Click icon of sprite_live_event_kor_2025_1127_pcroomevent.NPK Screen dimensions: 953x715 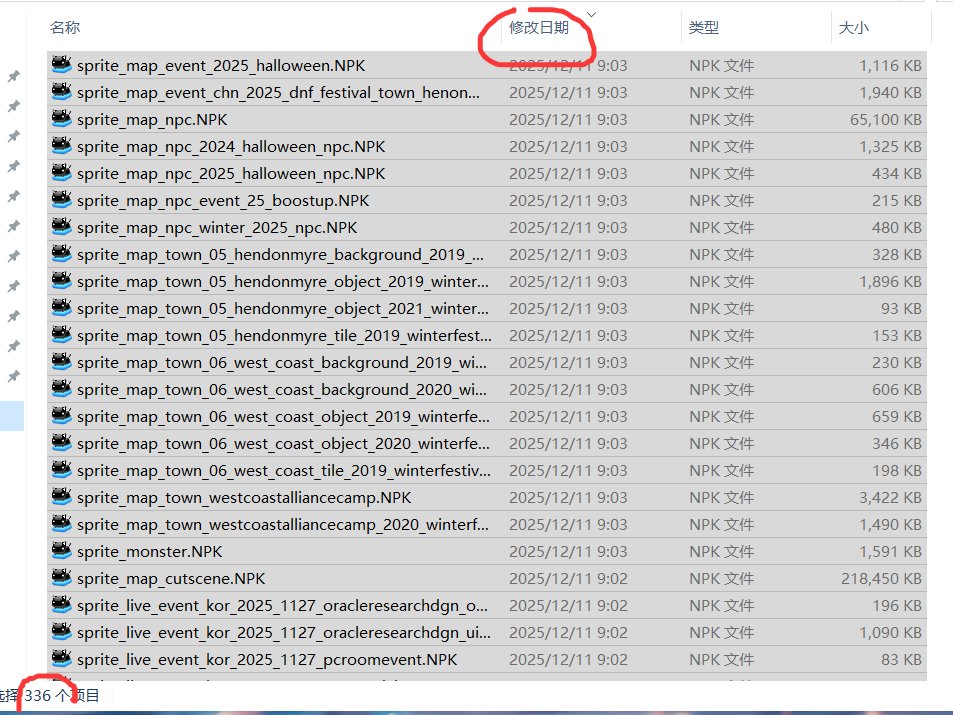pyautogui.click(x=61, y=659)
